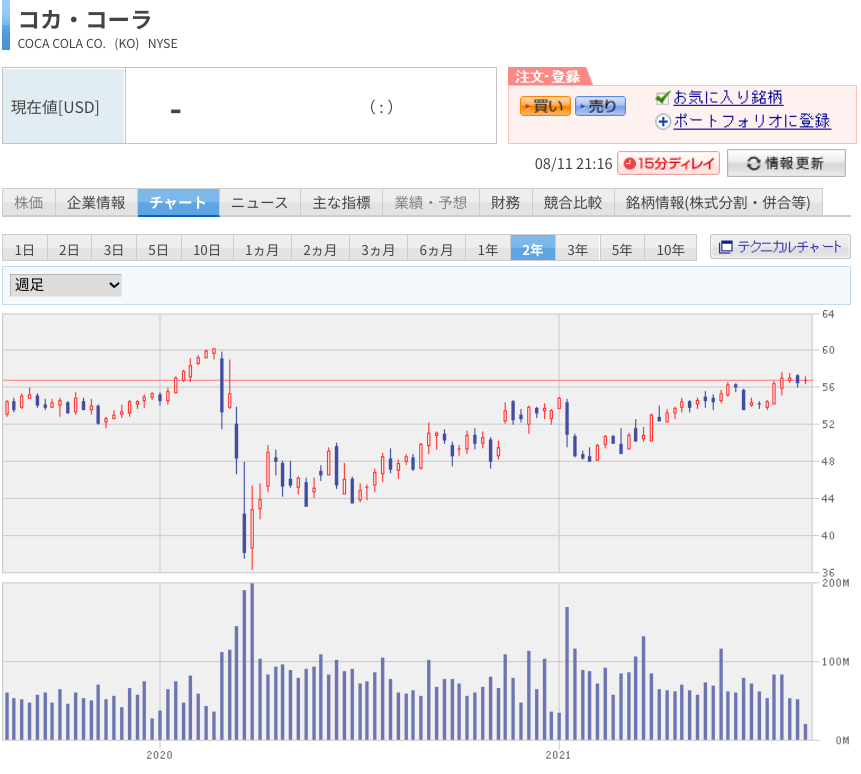Open the 主な指標 tab
Screen dimensions: 861x774
(341, 203)
